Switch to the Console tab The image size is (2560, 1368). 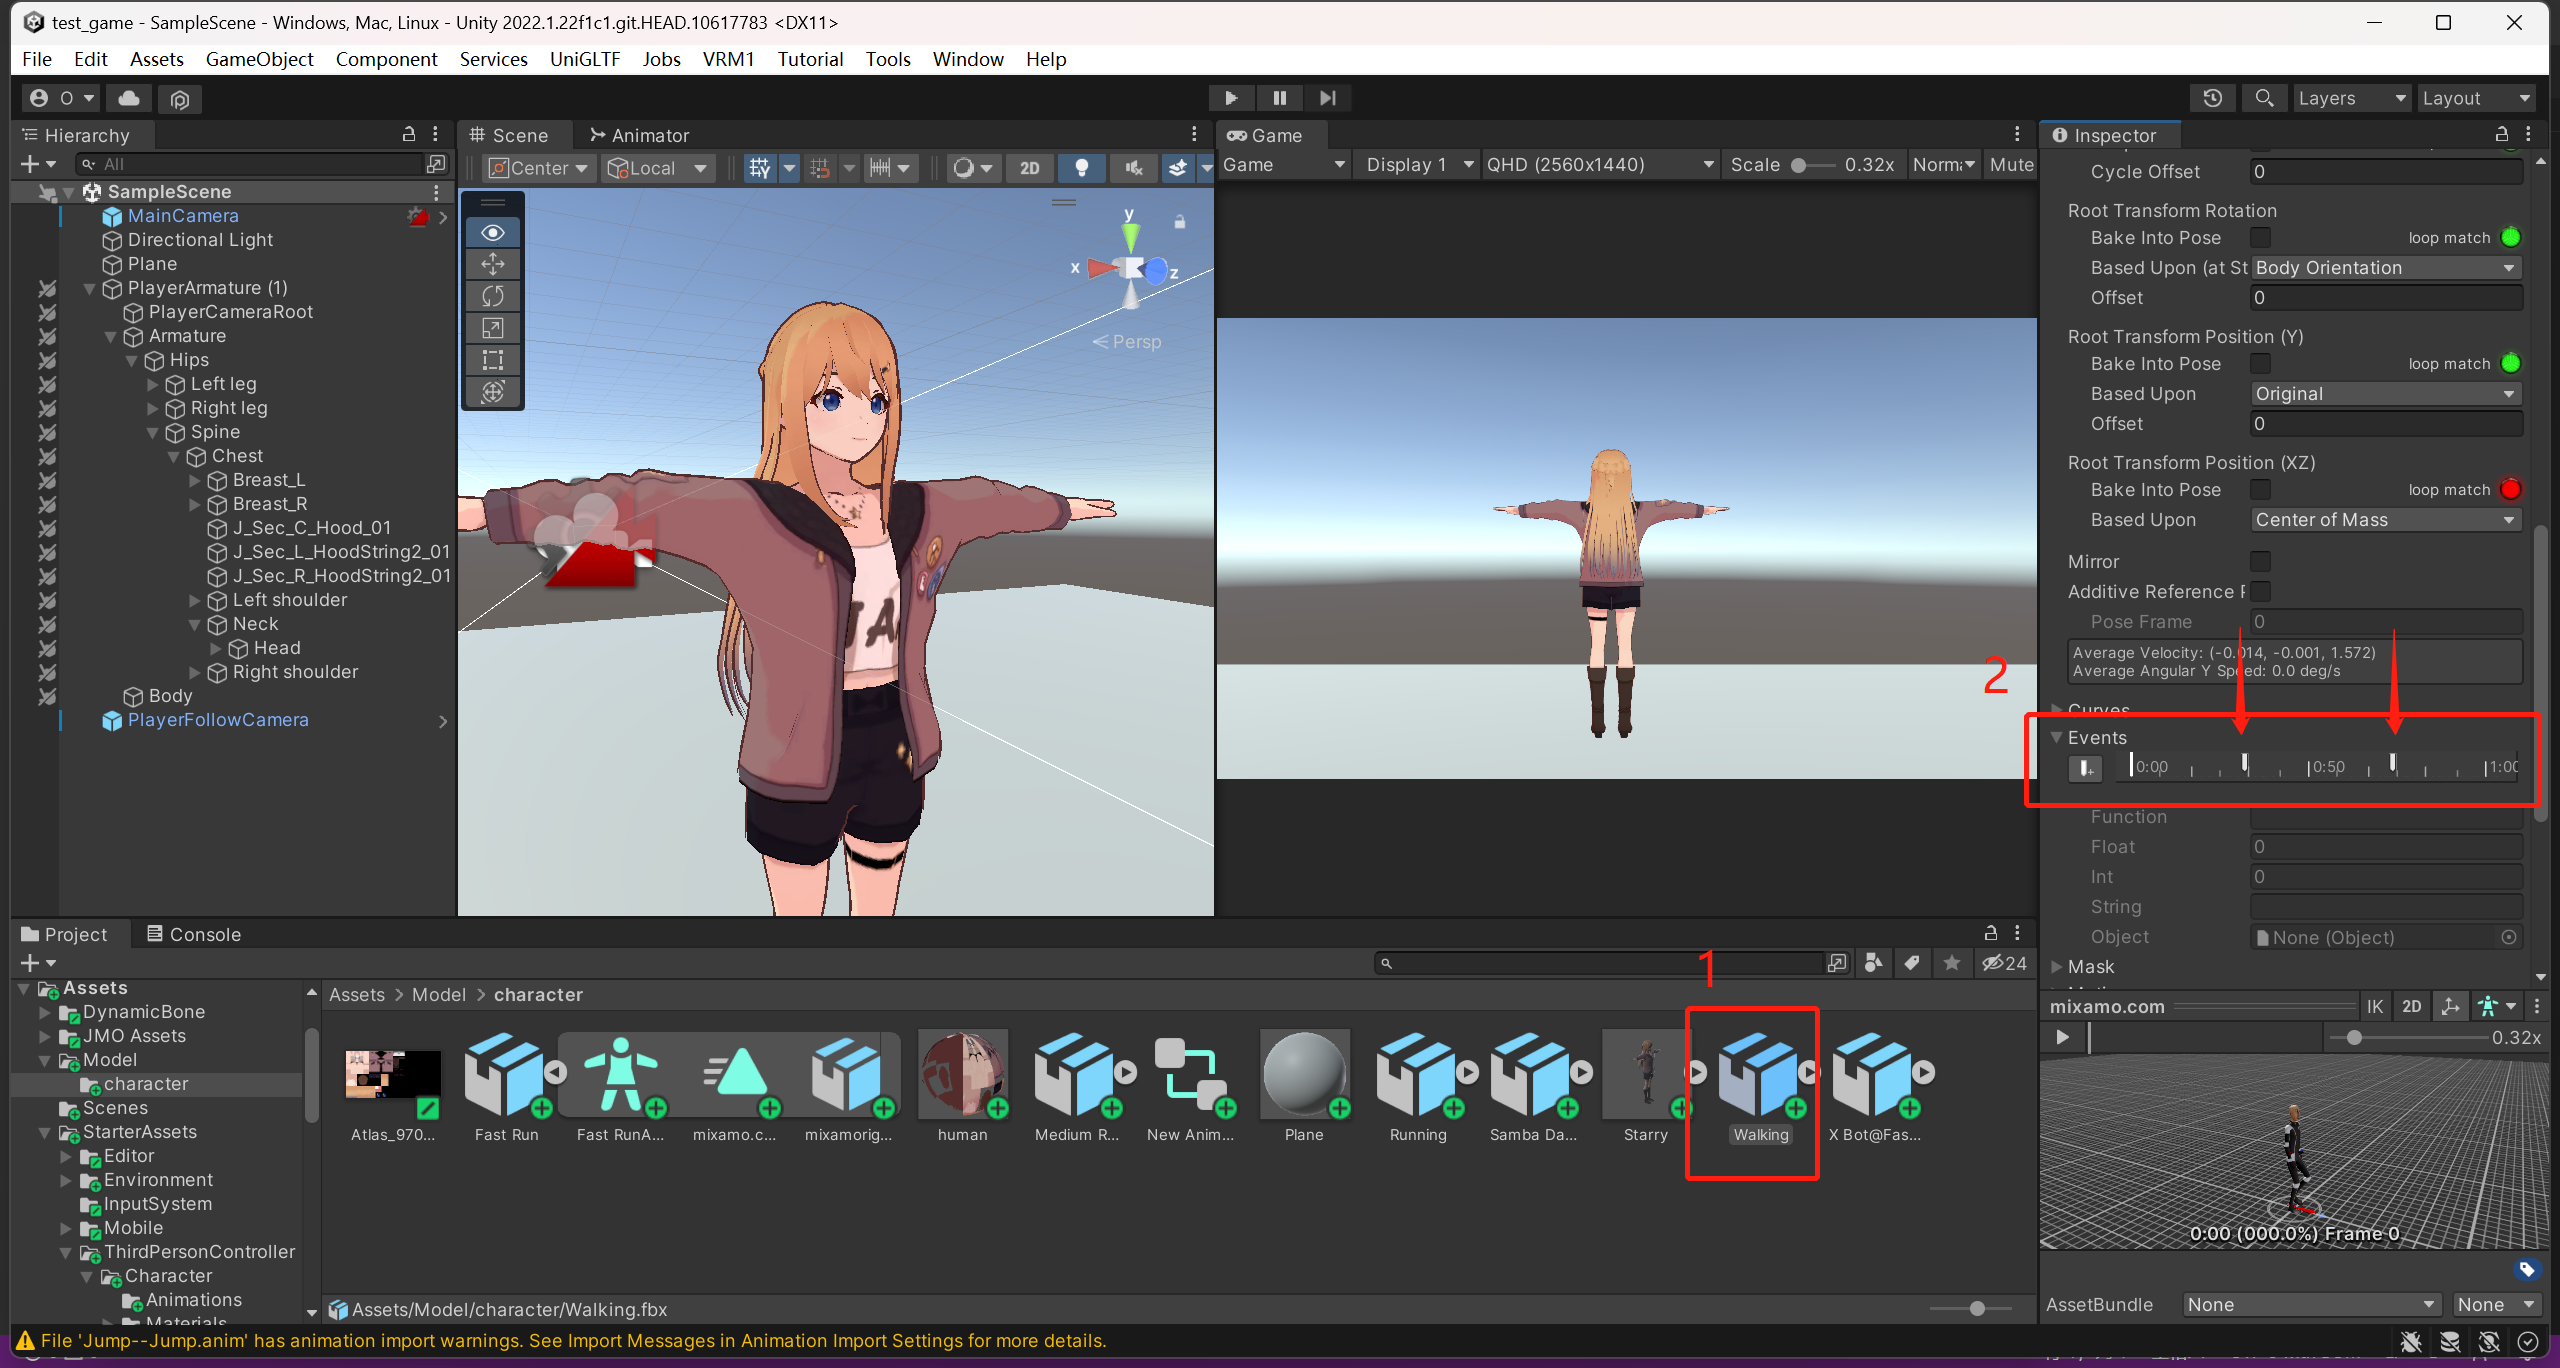coord(203,933)
